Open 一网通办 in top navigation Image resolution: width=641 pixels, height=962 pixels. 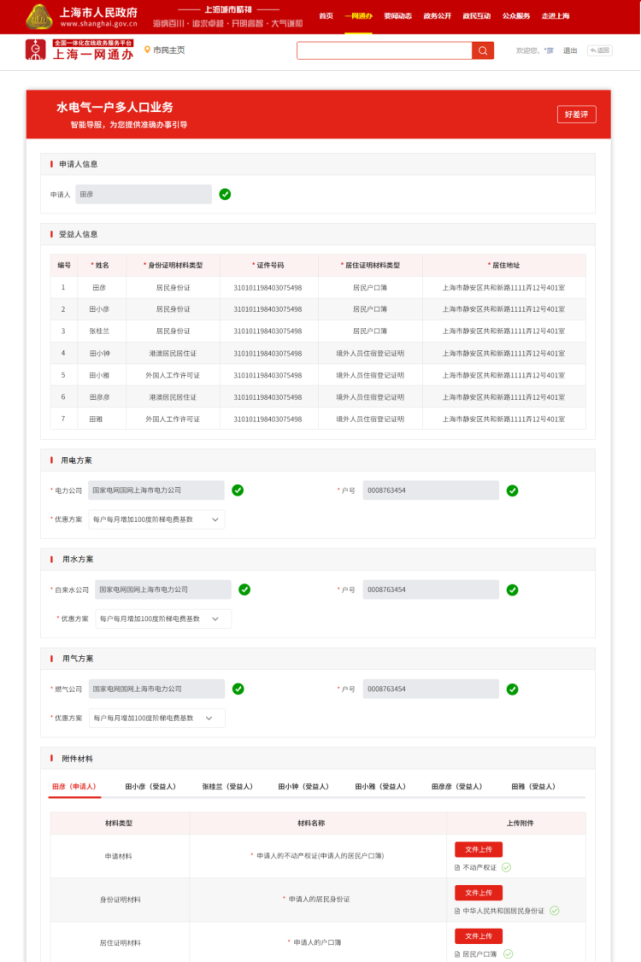coord(358,16)
